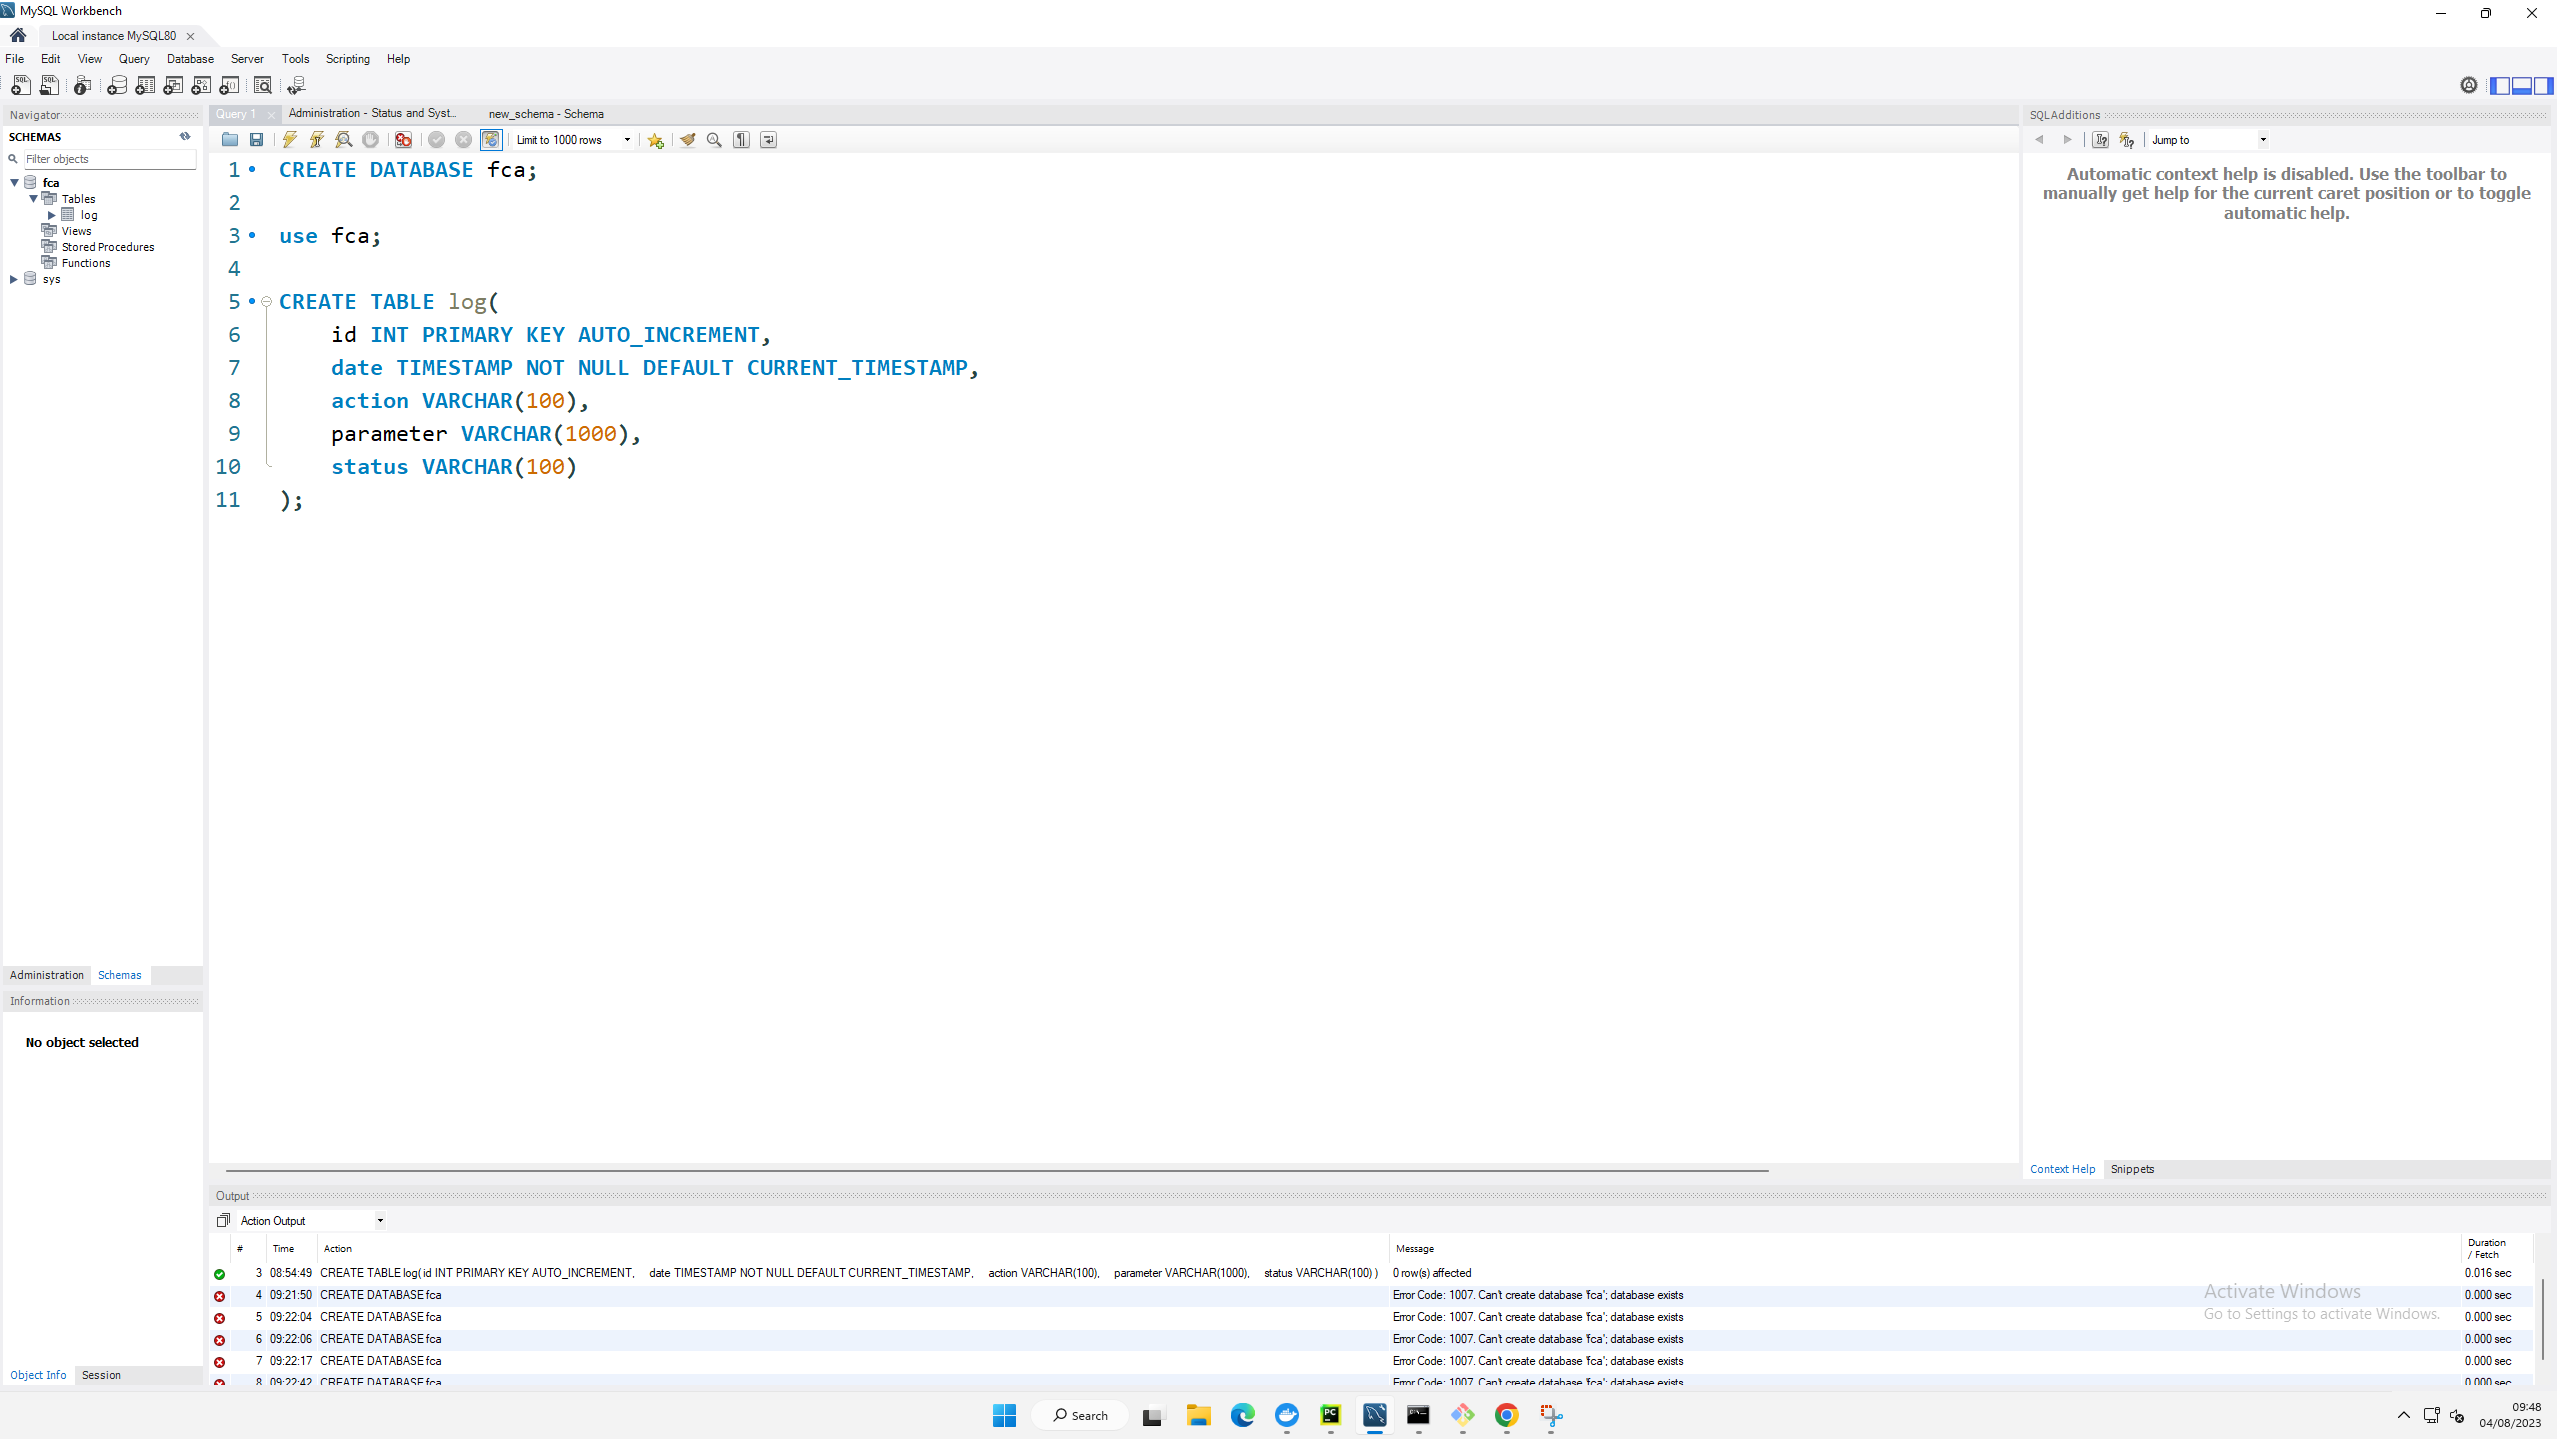Open the Limit to 1000 rows dropdown
The height and width of the screenshot is (1439, 2557).
pos(626,140)
